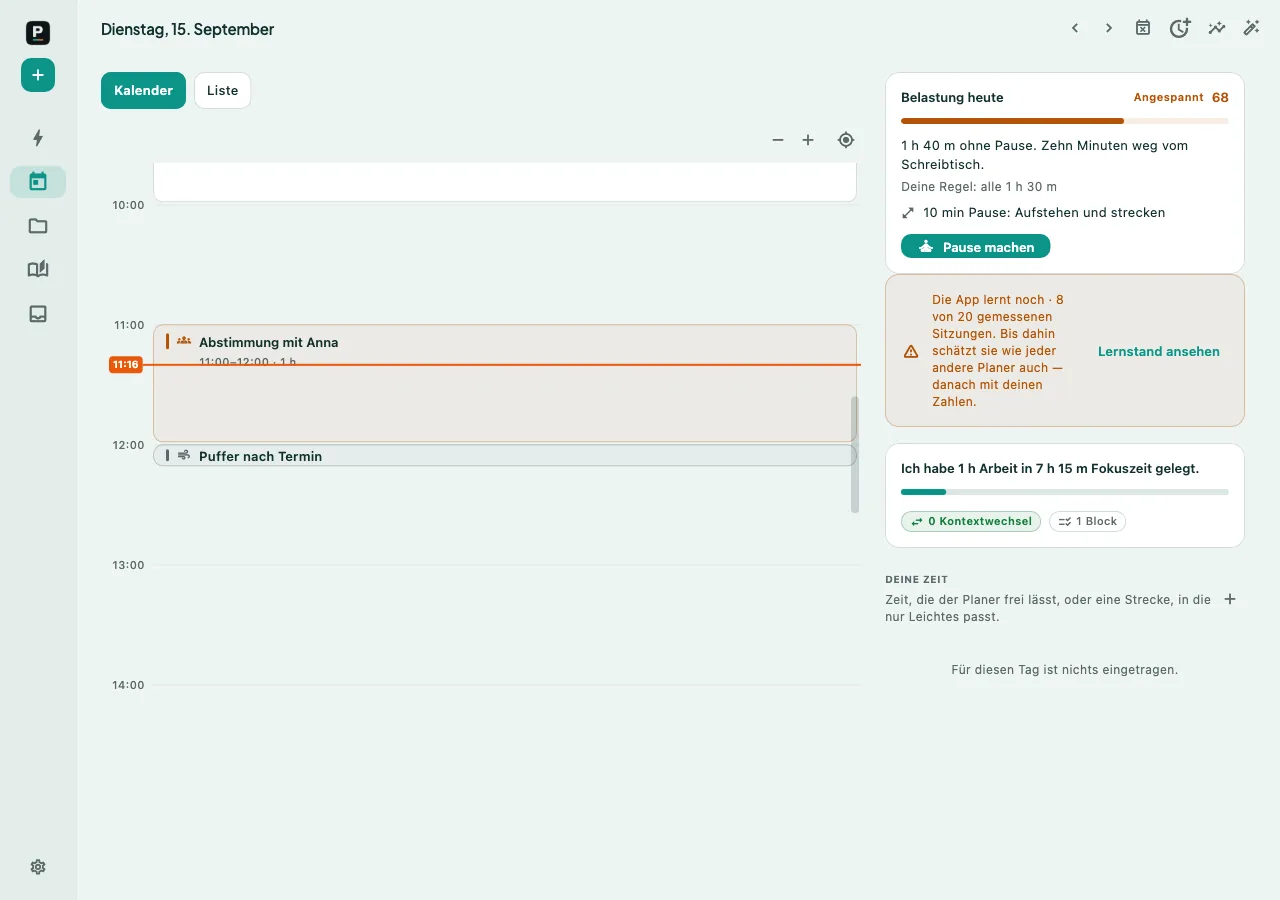Viewport: 1280px width, 900px height.
Task: Open Puffer nach Termin block
Action: click(505, 455)
